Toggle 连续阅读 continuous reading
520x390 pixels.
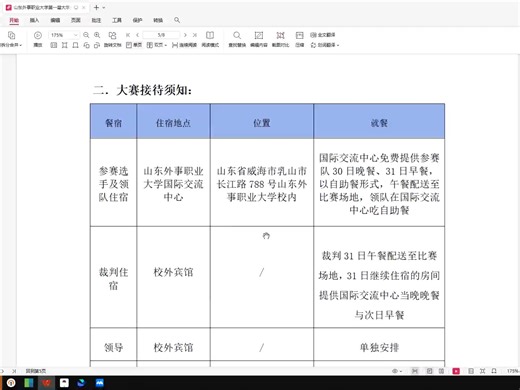[184, 45]
